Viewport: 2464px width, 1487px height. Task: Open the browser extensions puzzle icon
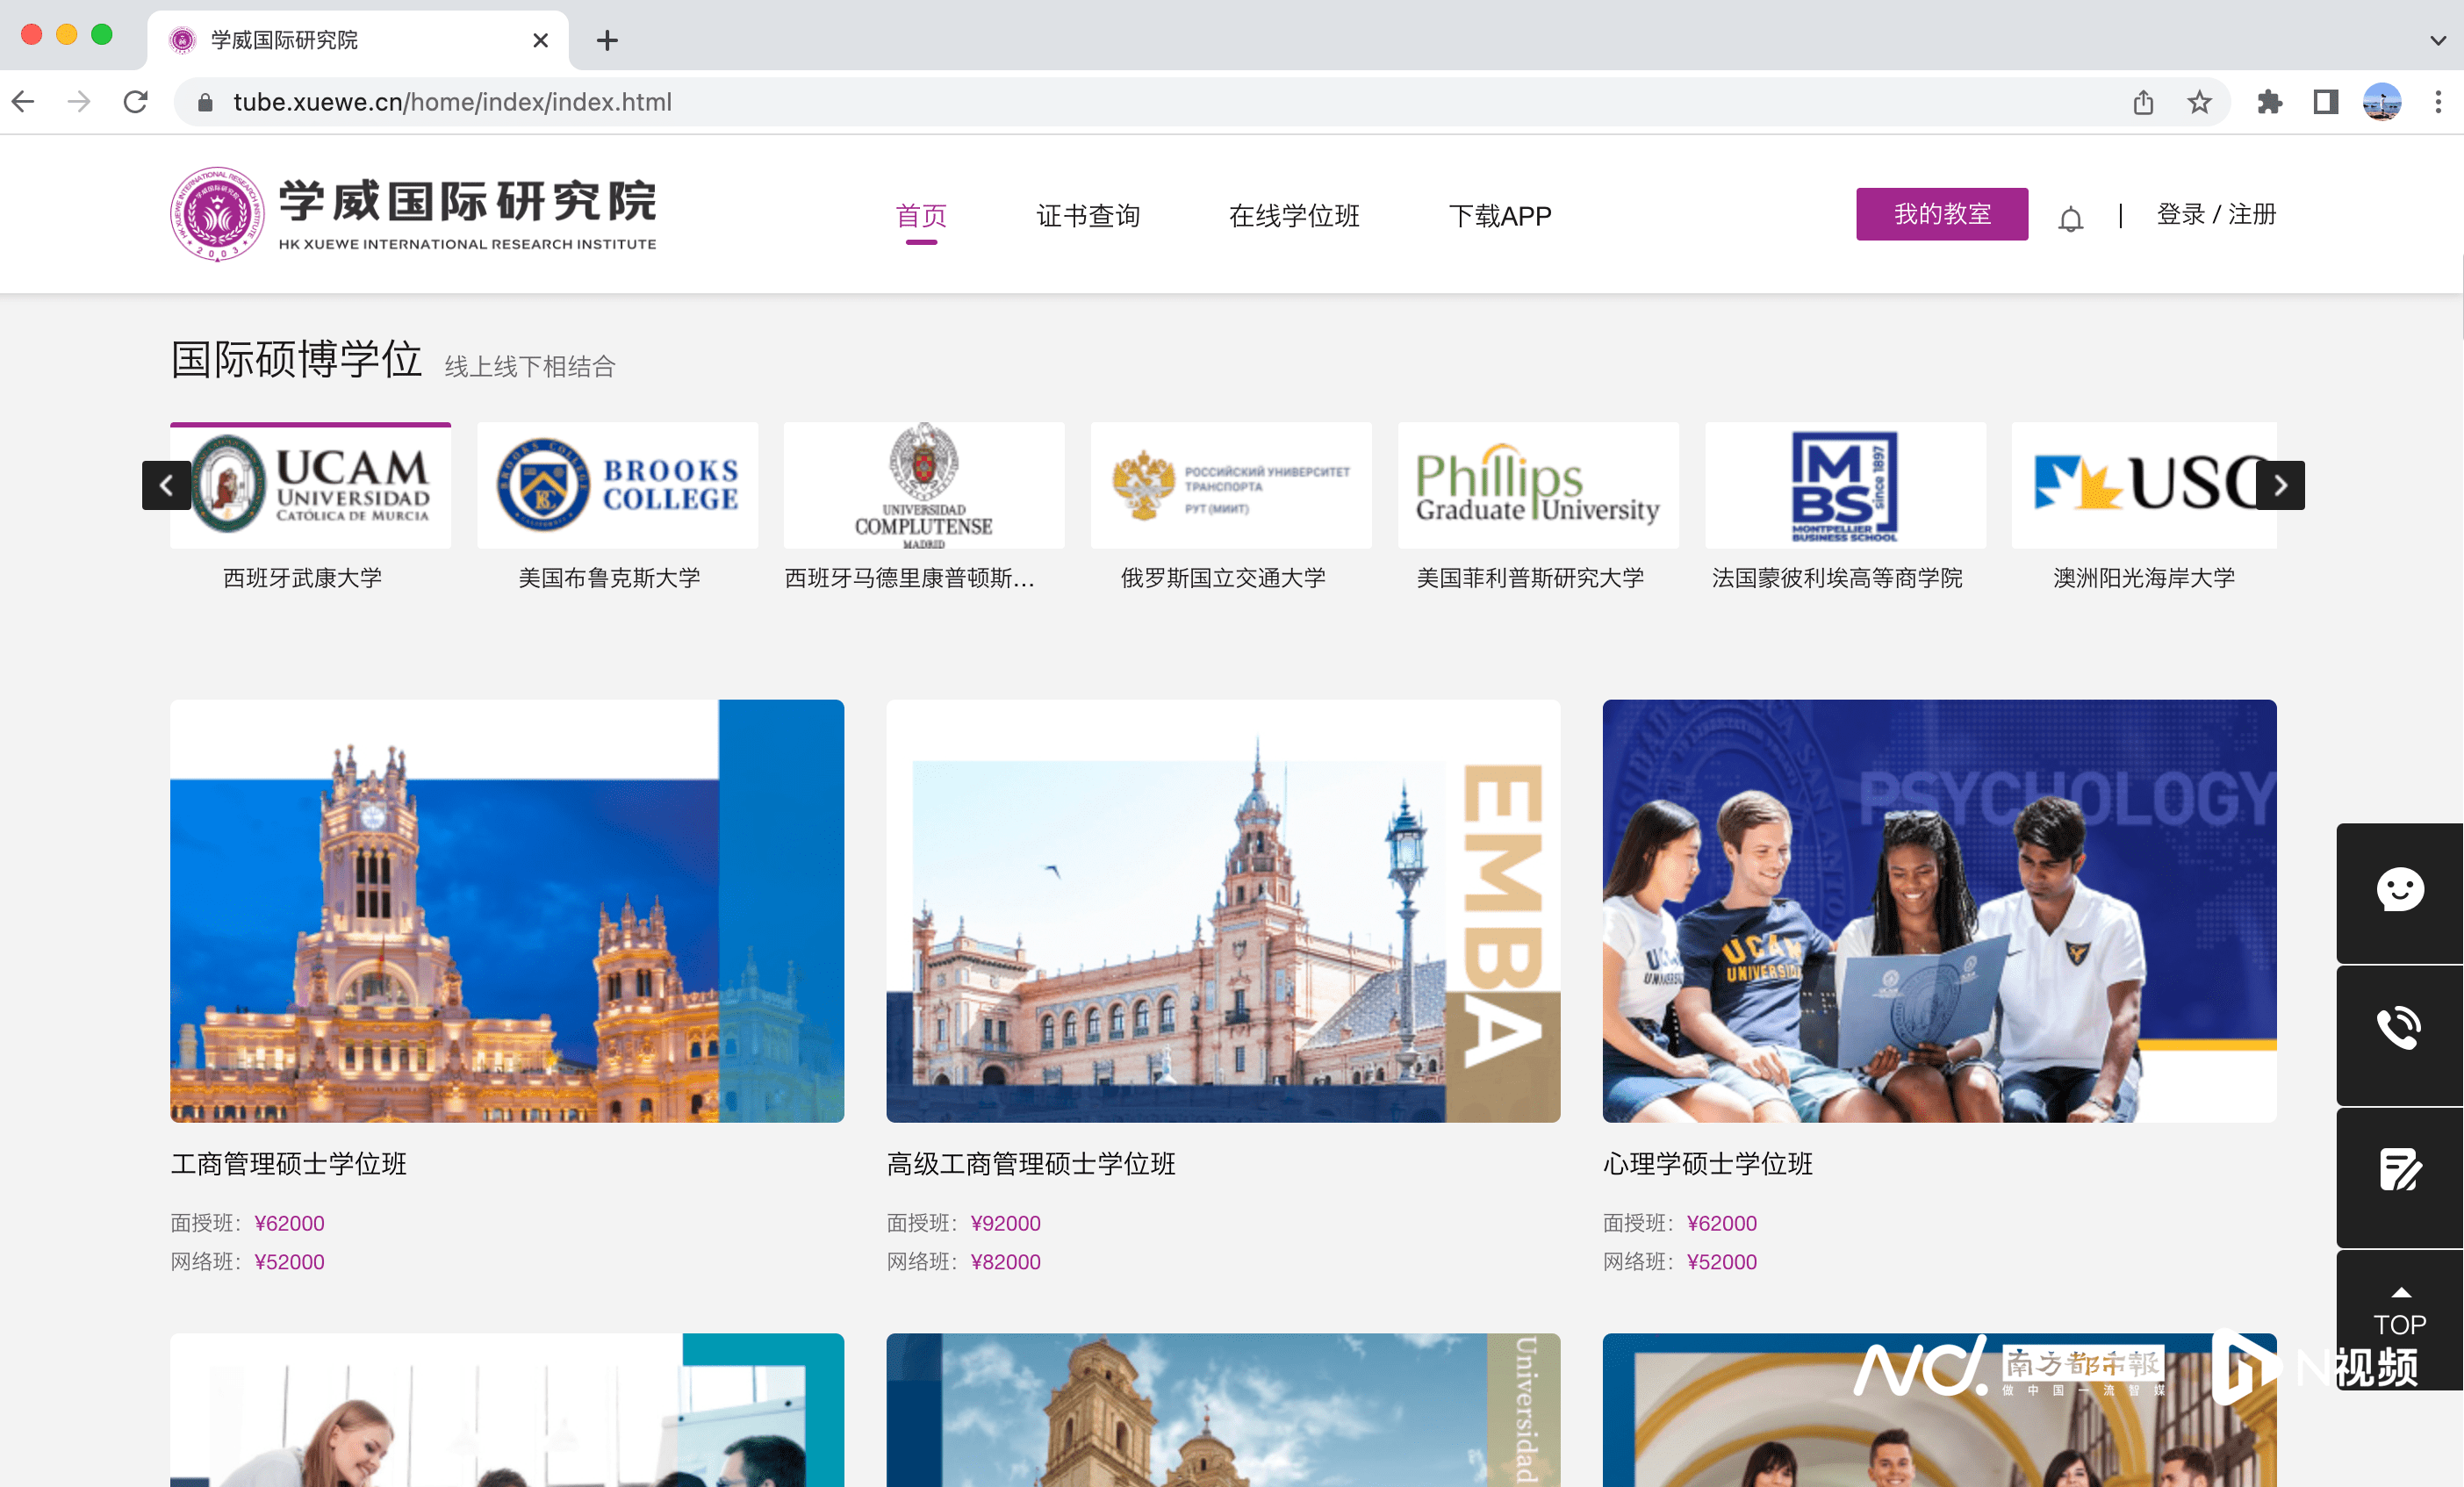click(2269, 102)
